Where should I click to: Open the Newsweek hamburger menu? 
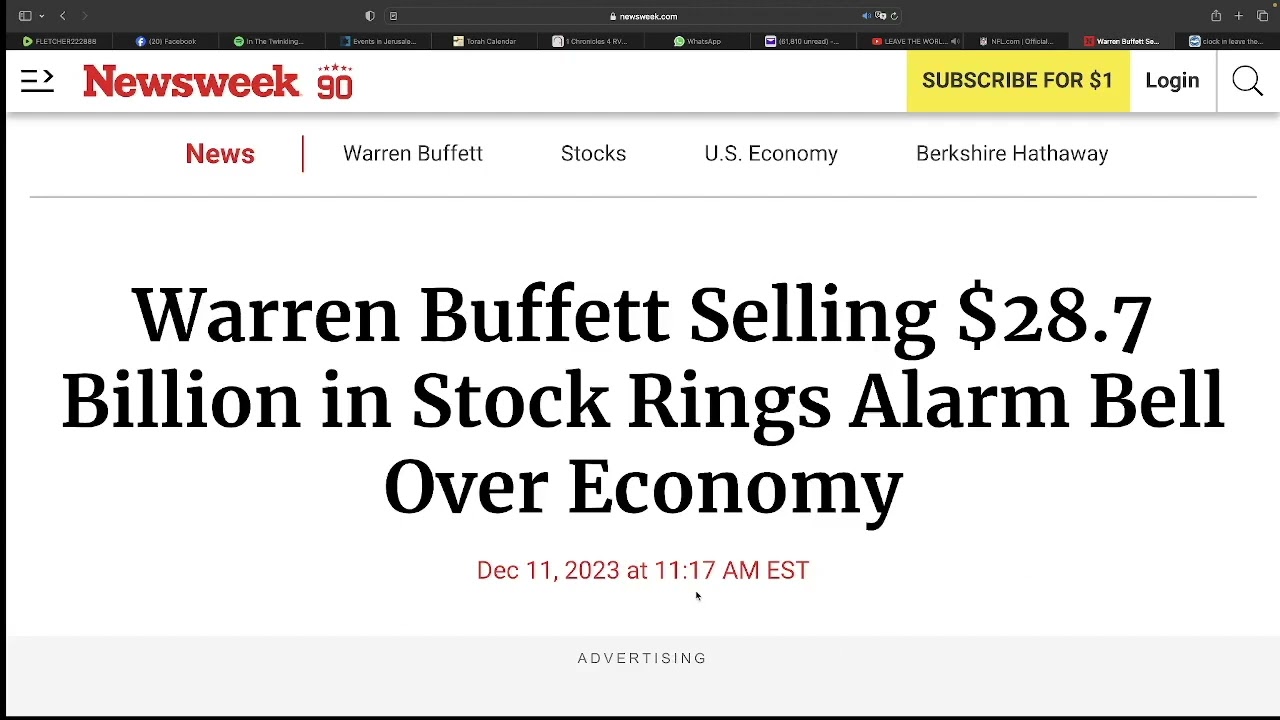pyautogui.click(x=37, y=81)
